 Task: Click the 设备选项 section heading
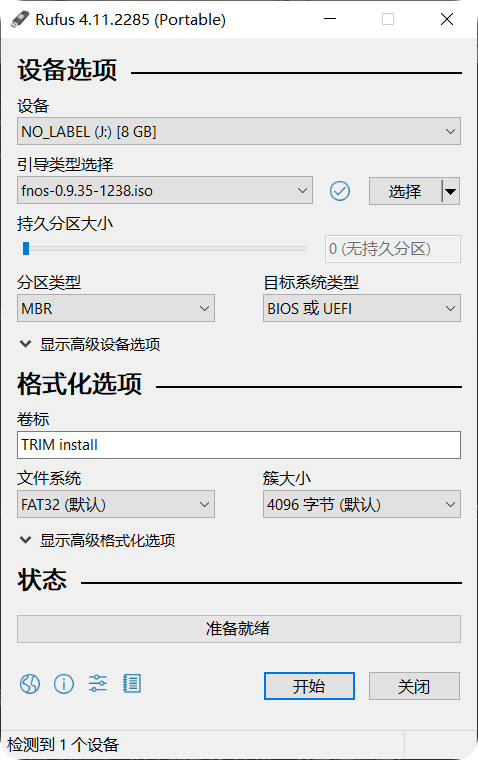point(67,69)
